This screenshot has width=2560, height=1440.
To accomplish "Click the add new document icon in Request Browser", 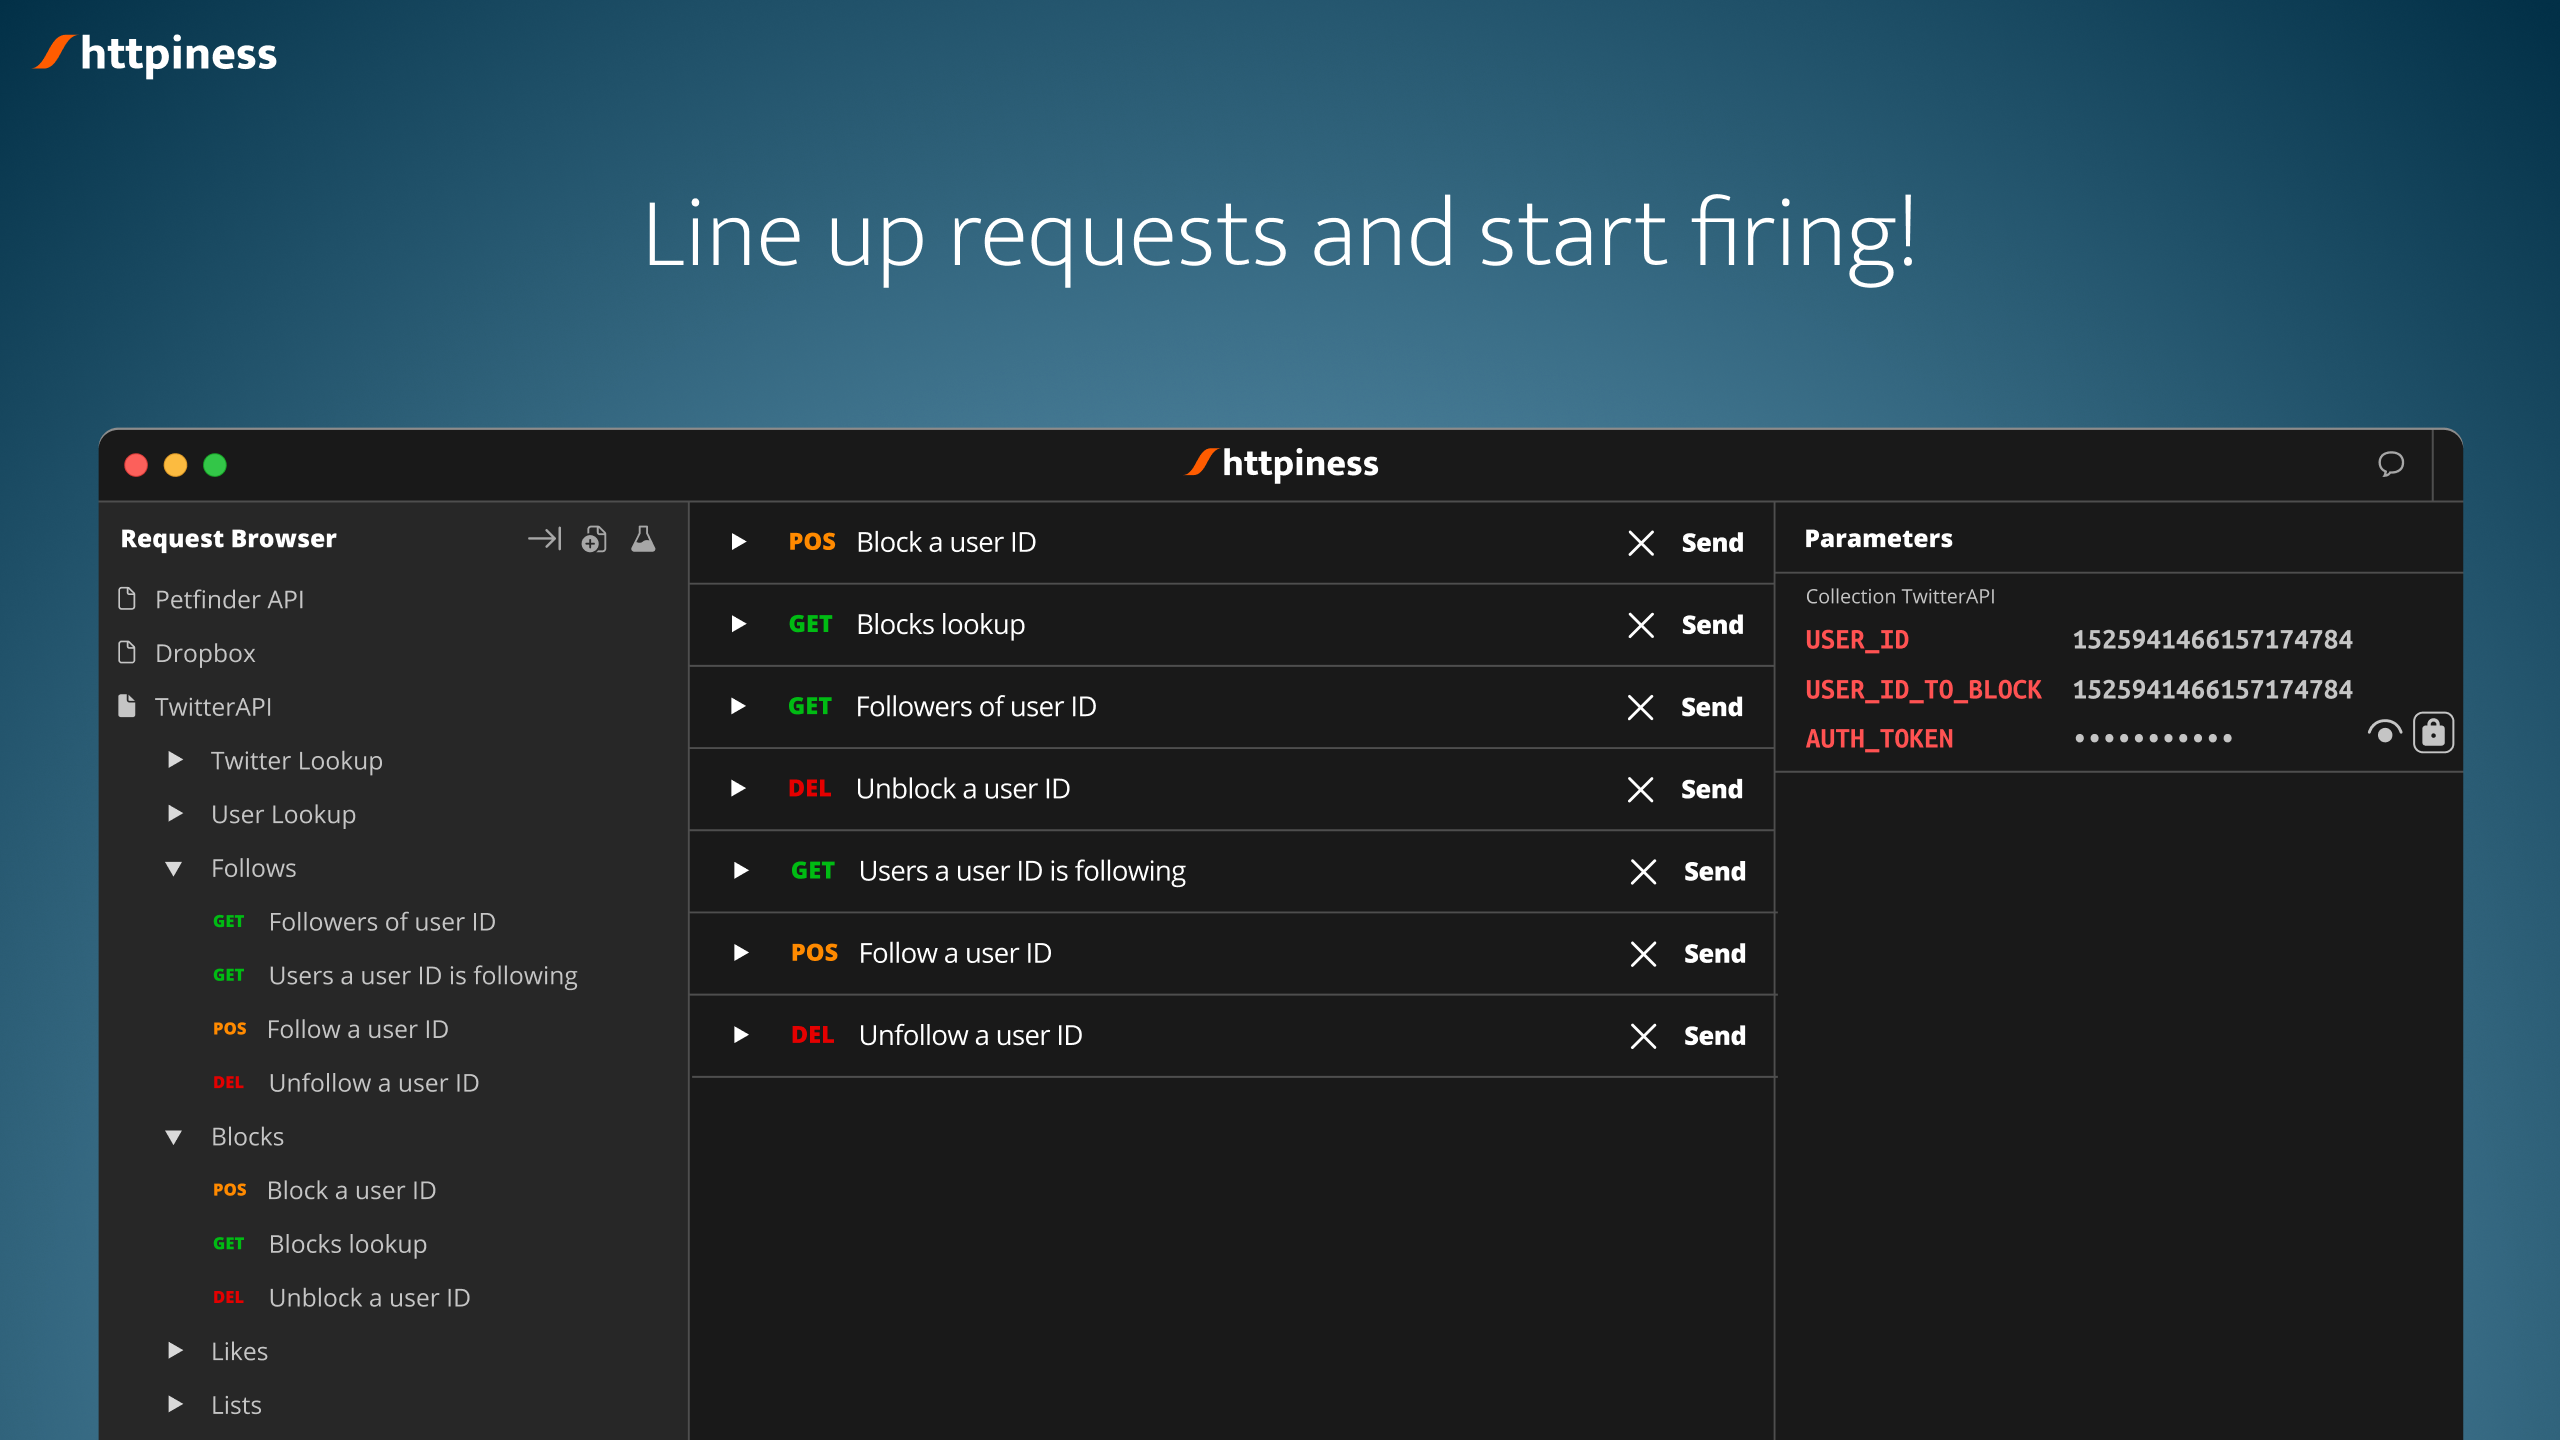I will click(x=594, y=539).
